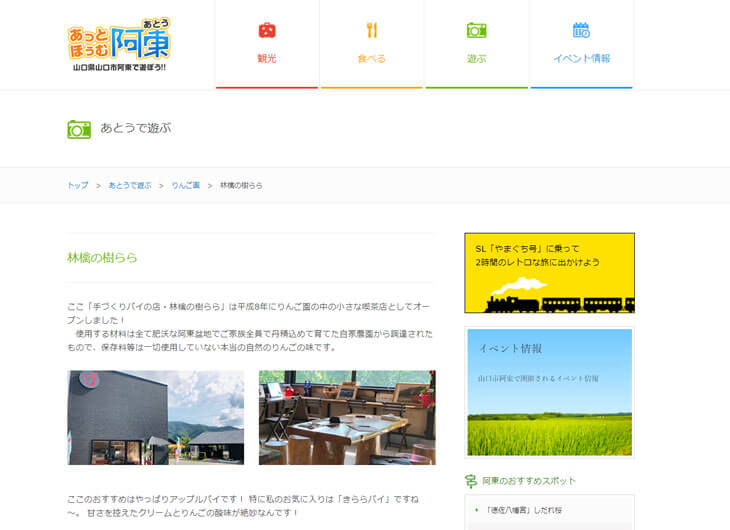The width and height of the screenshot is (730, 530).
Task: Click the あとうで遊ぶ section title
Action: [136, 128]
